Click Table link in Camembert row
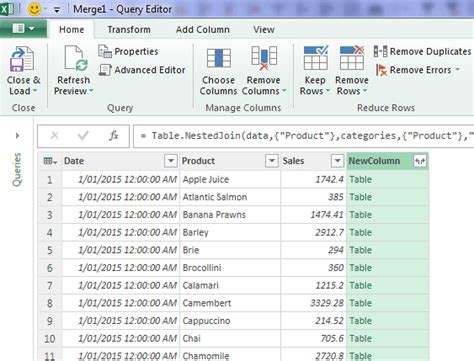 360,303
